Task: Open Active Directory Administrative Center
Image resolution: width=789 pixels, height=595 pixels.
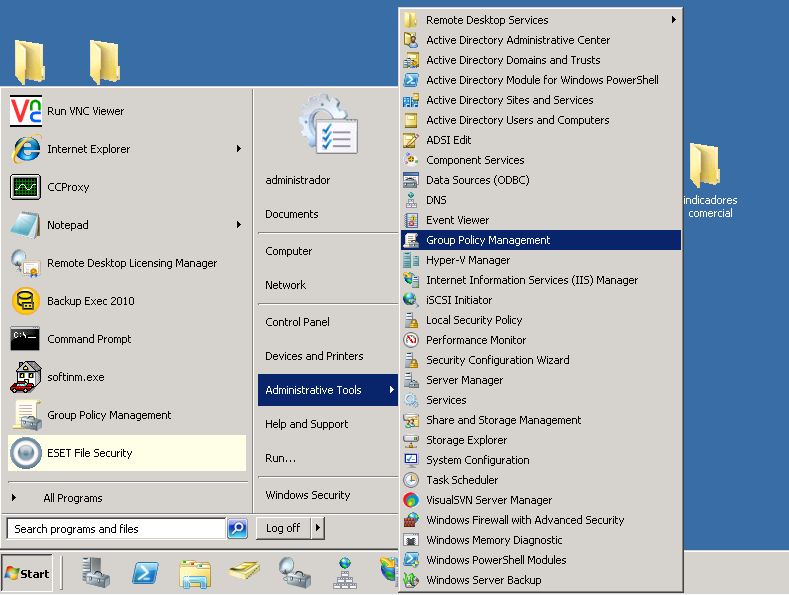Action: click(x=541, y=40)
